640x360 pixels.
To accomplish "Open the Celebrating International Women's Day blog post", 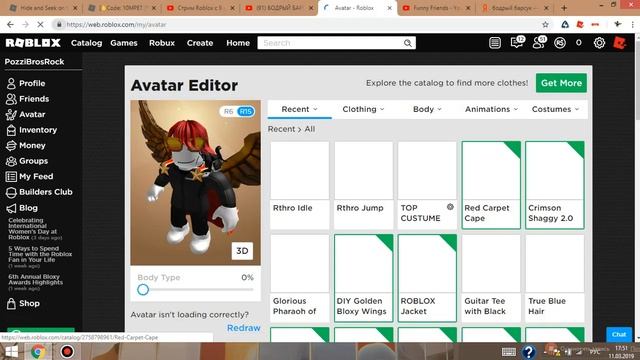I will [x=34, y=229].
